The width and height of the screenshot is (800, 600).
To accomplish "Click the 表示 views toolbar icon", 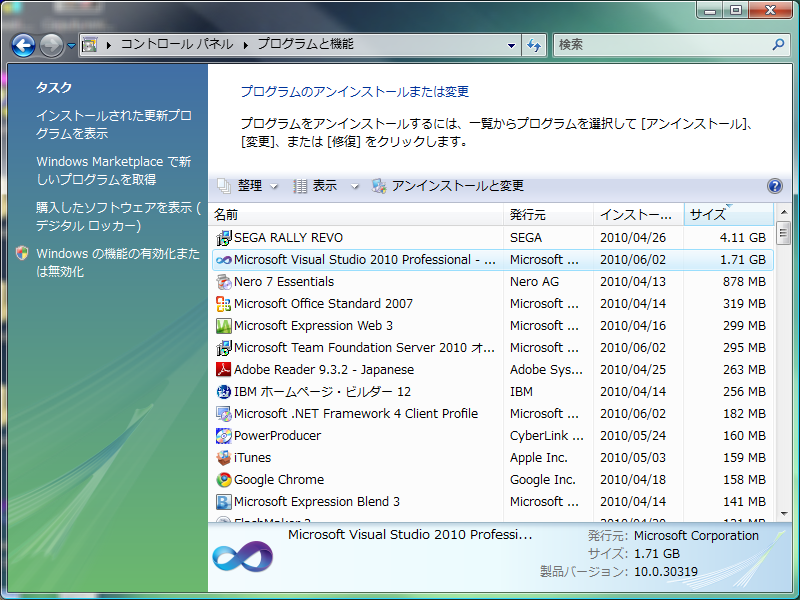I will pos(300,186).
